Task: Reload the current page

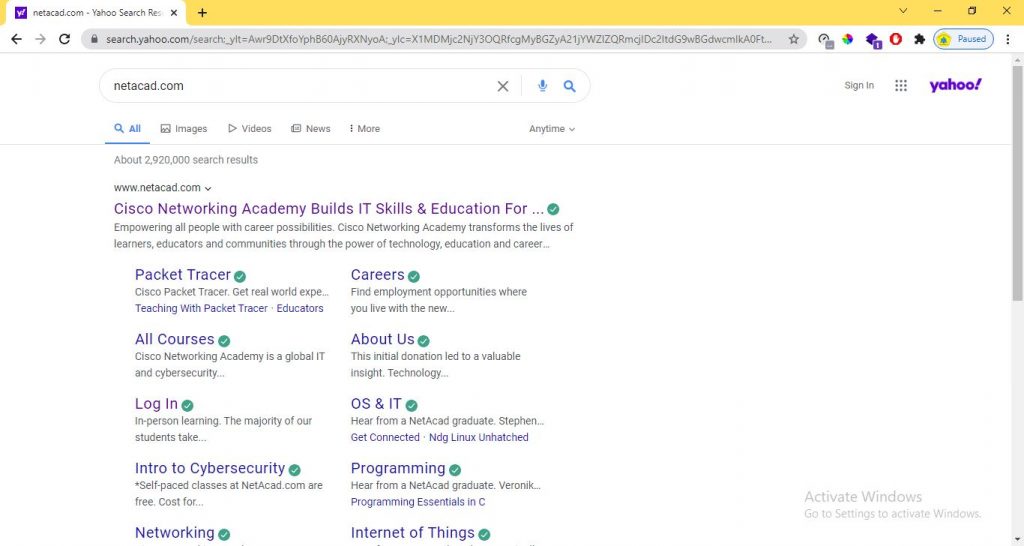Action: [x=64, y=39]
